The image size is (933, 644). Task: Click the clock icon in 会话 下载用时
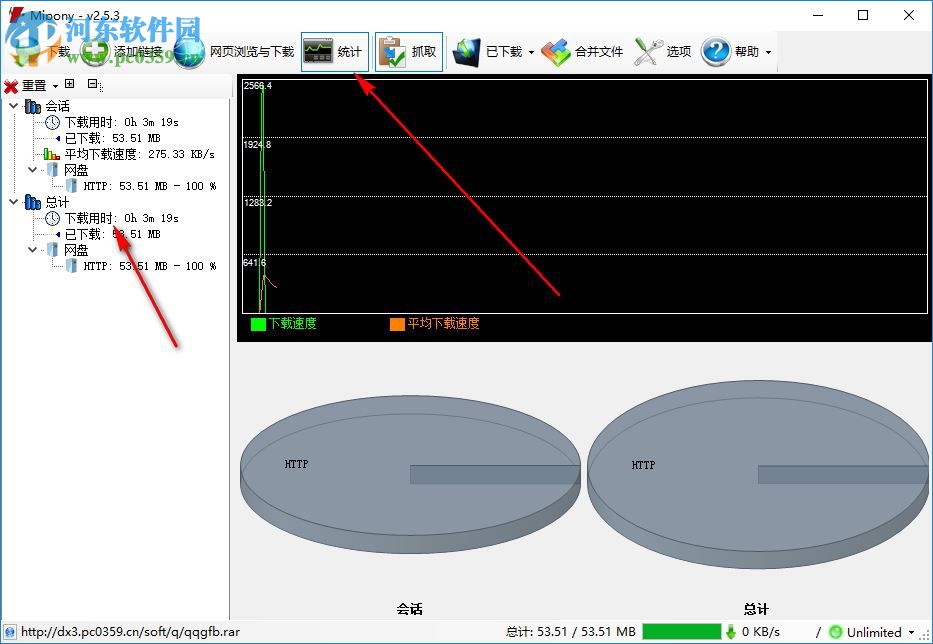tap(53, 122)
